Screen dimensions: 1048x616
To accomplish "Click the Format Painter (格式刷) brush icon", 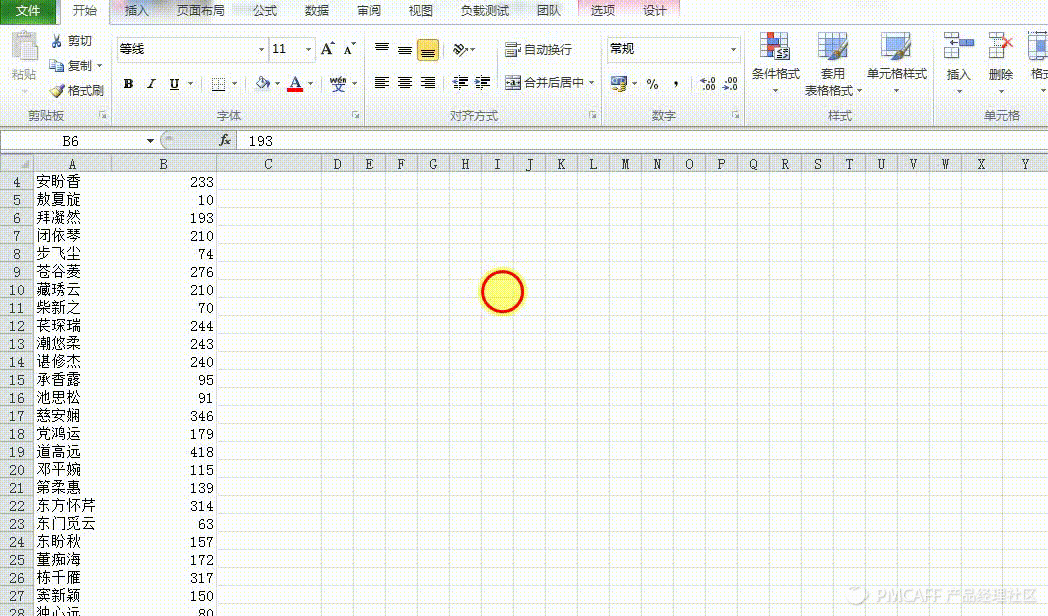I will (x=57, y=91).
